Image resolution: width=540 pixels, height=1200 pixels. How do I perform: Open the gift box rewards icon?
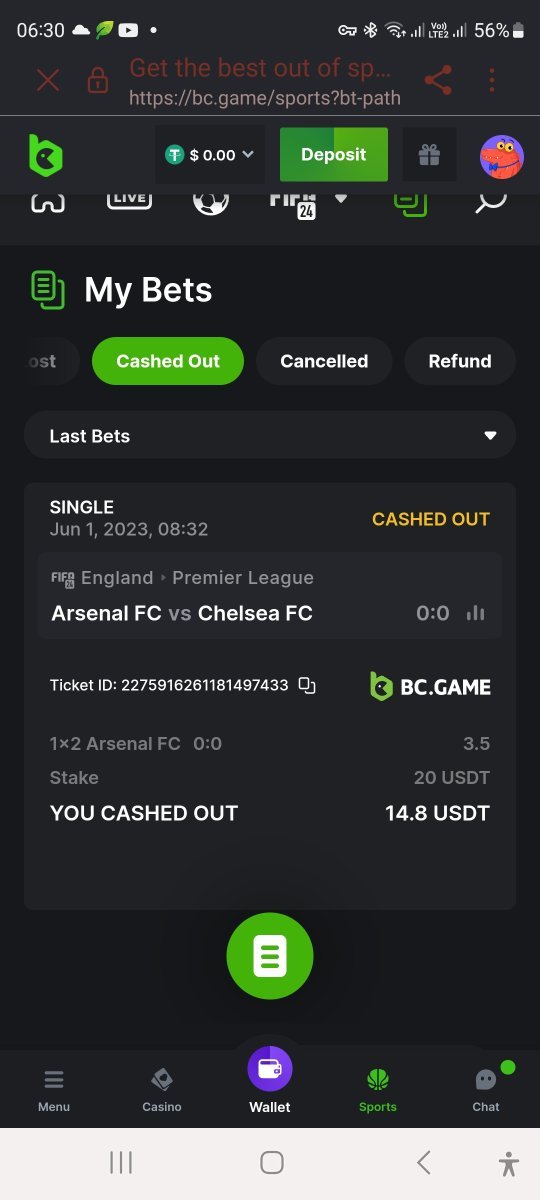(429, 155)
